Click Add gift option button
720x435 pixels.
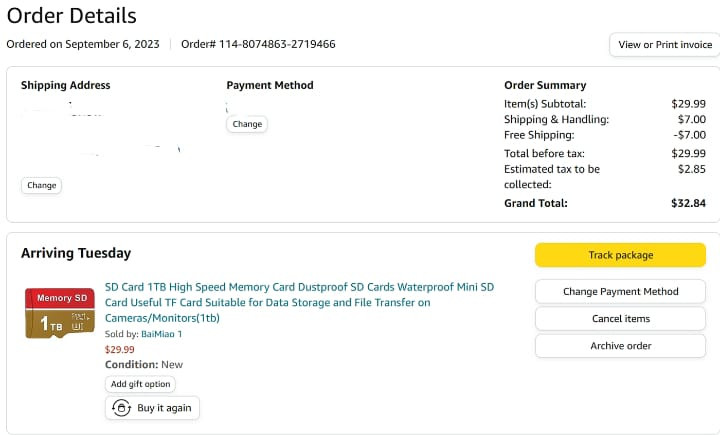click(140, 384)
